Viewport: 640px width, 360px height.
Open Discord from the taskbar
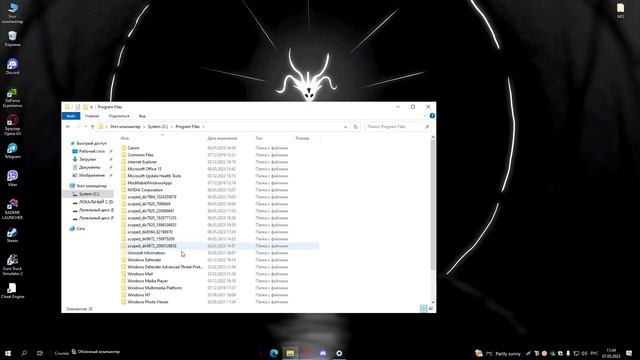pyautogui.click(x=323, y=353)
